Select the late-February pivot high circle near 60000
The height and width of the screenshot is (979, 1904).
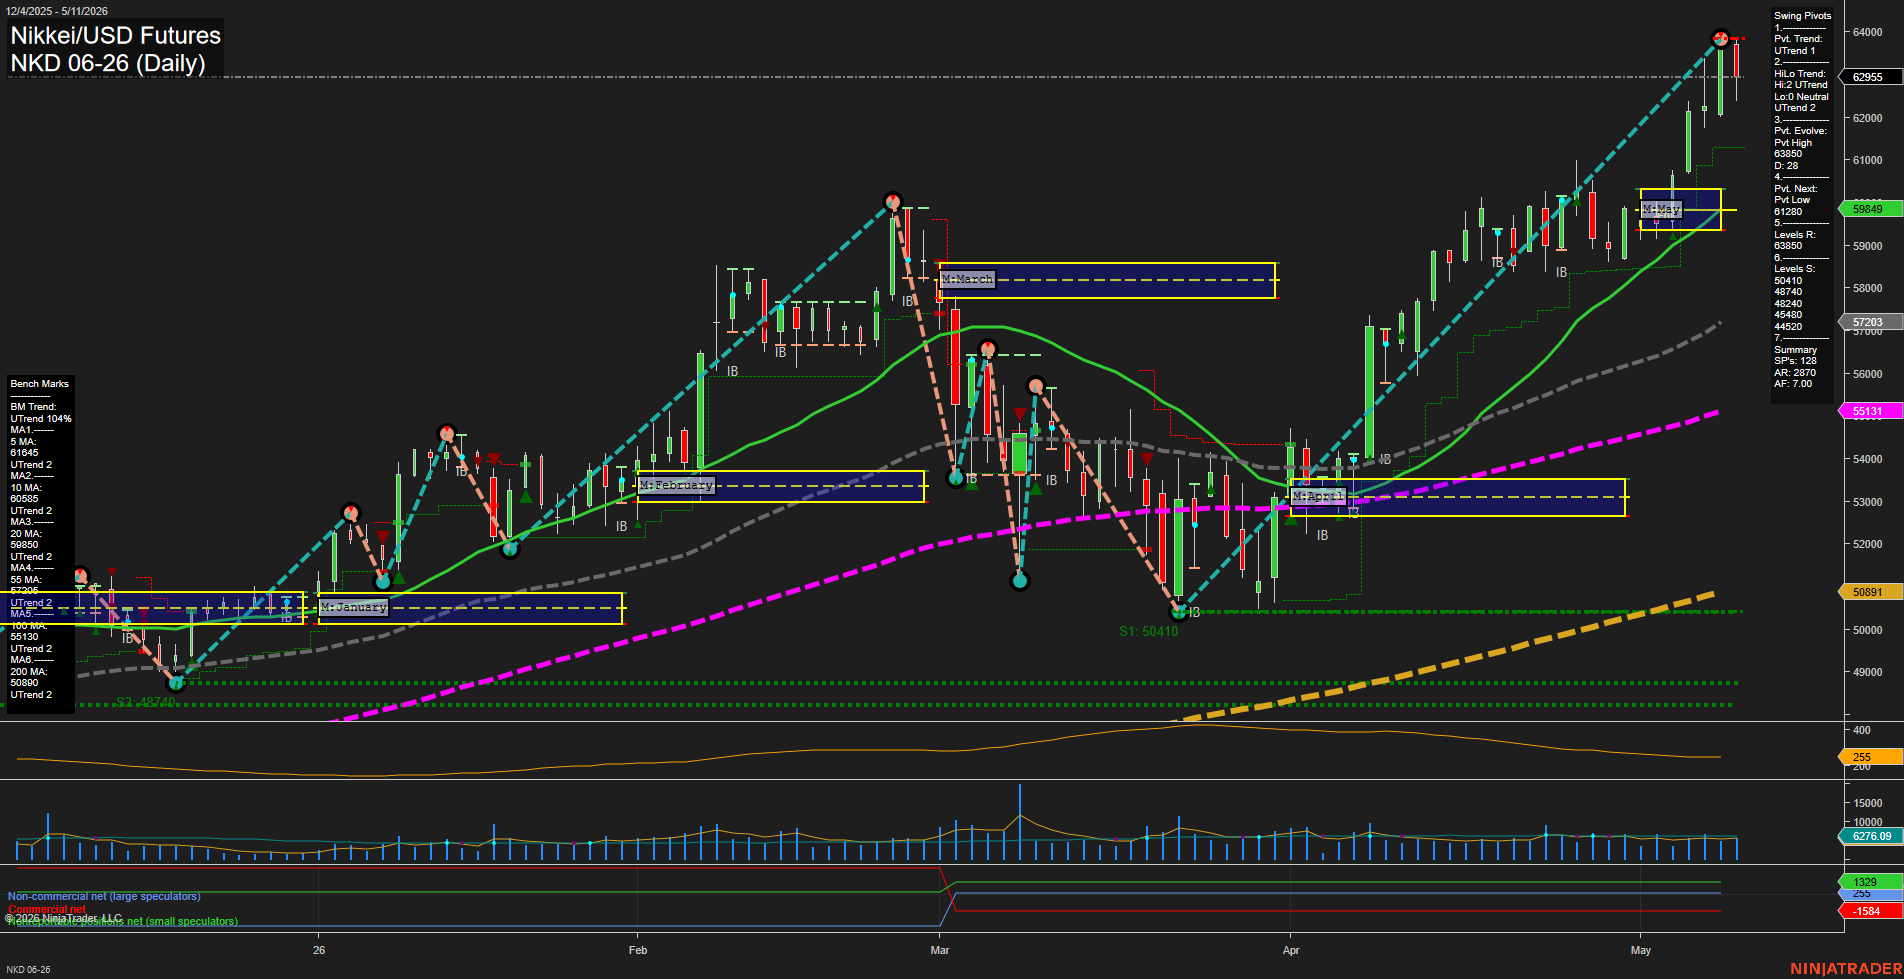pyautogui.click(x=893, y=202)
